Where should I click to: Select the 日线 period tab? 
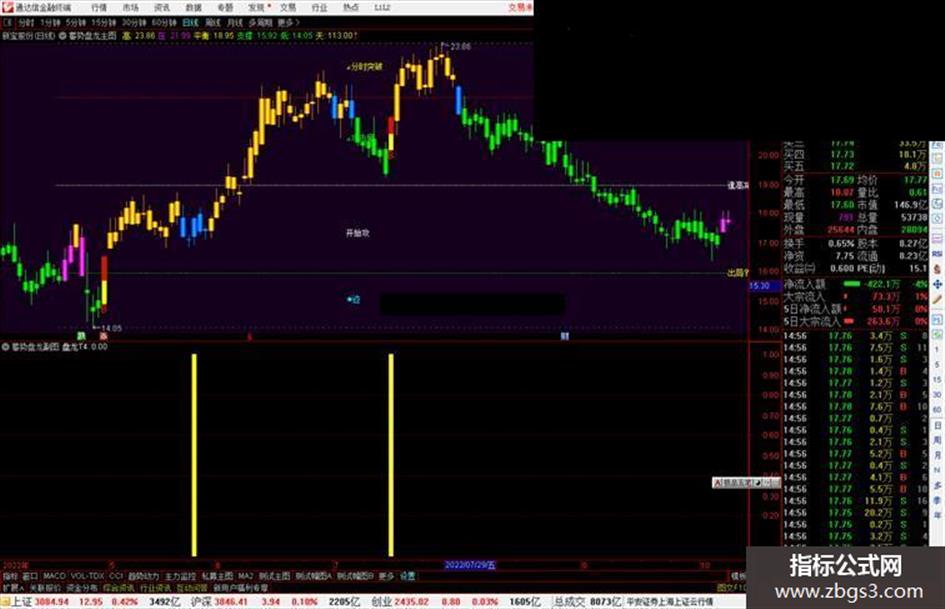pyautogui.click(x=190, y=22)
